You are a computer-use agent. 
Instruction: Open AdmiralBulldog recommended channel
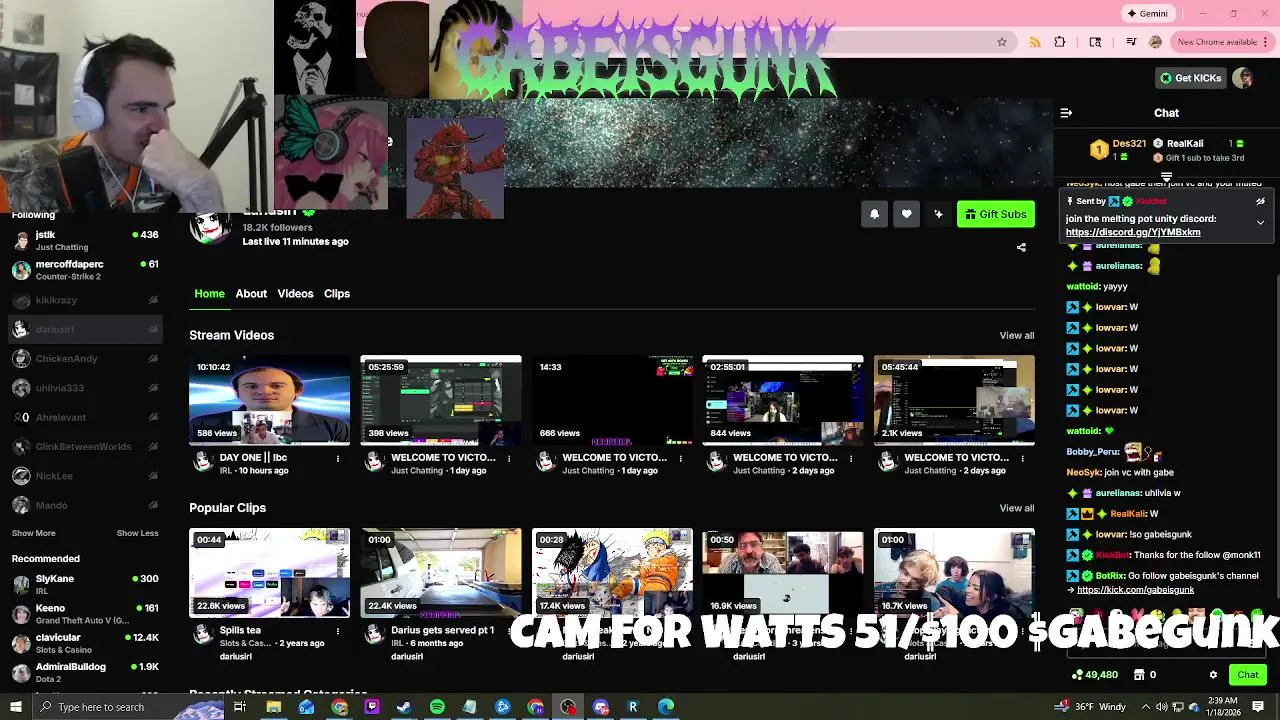[85, 672]
